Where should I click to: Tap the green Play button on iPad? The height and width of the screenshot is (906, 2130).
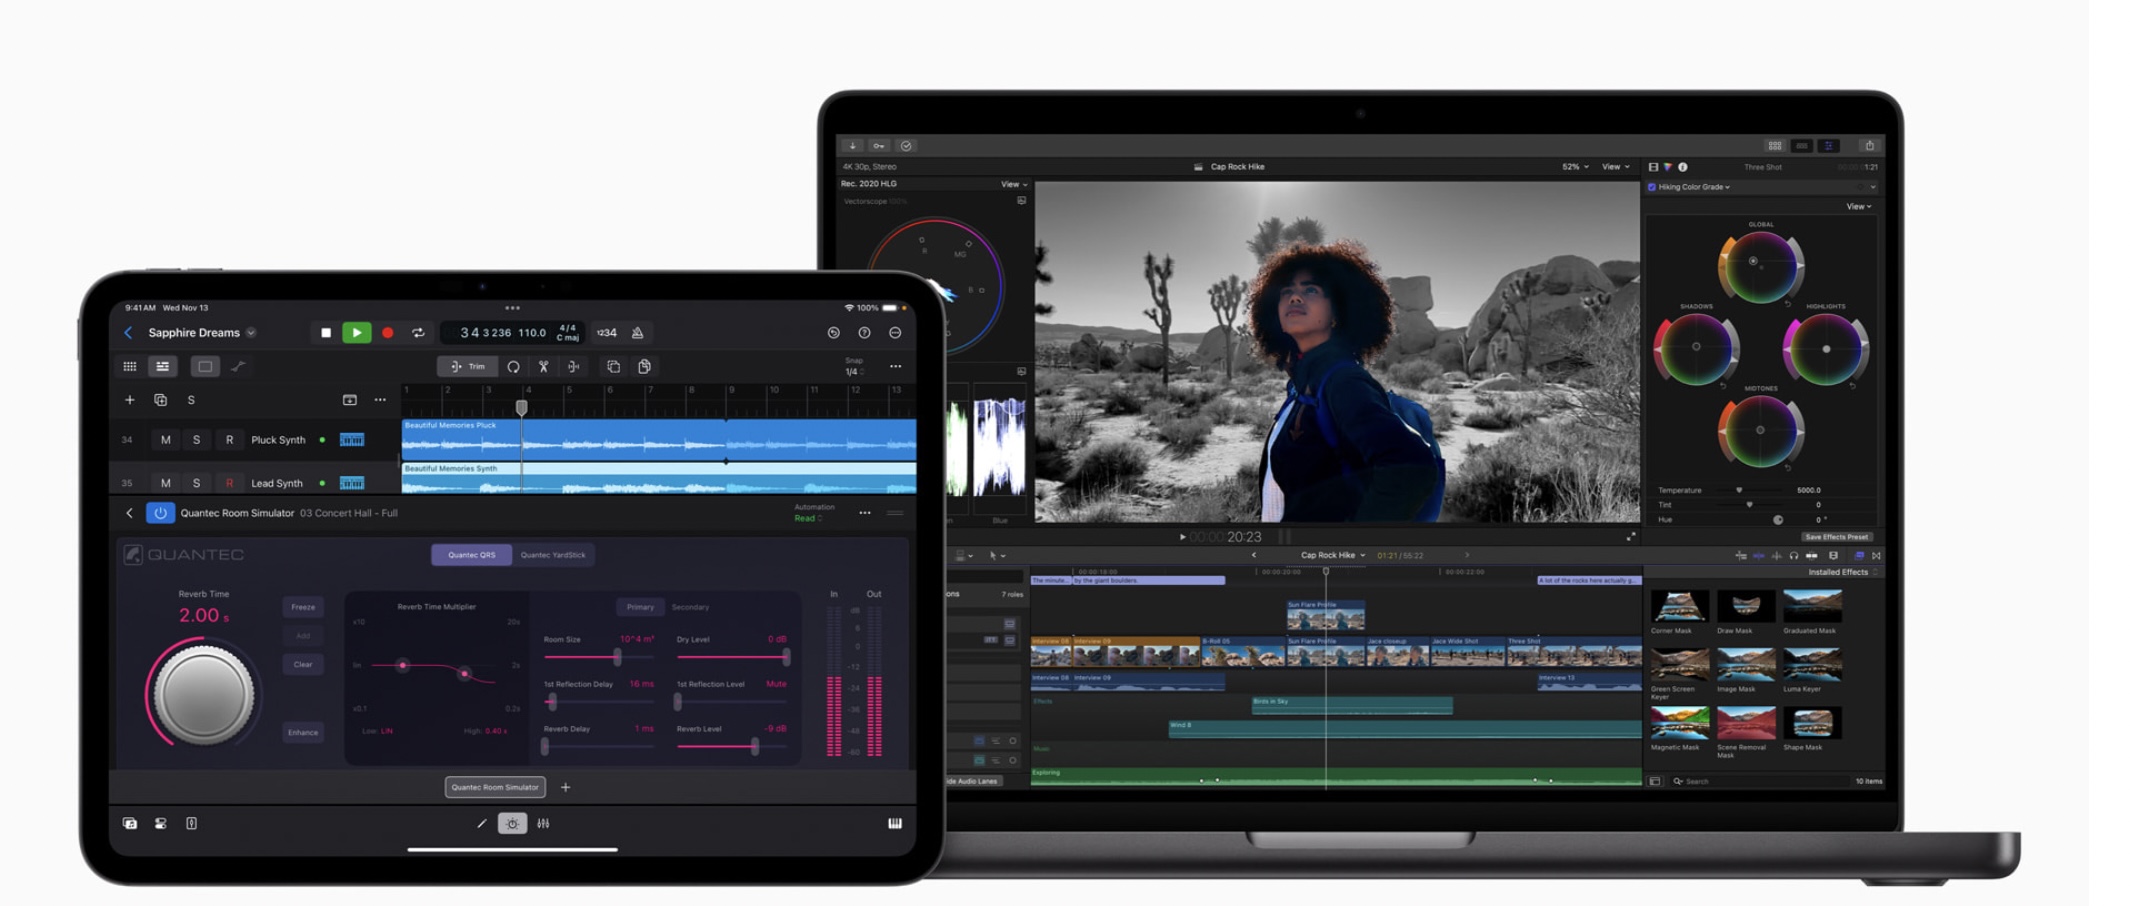click(x=356, y=333)
